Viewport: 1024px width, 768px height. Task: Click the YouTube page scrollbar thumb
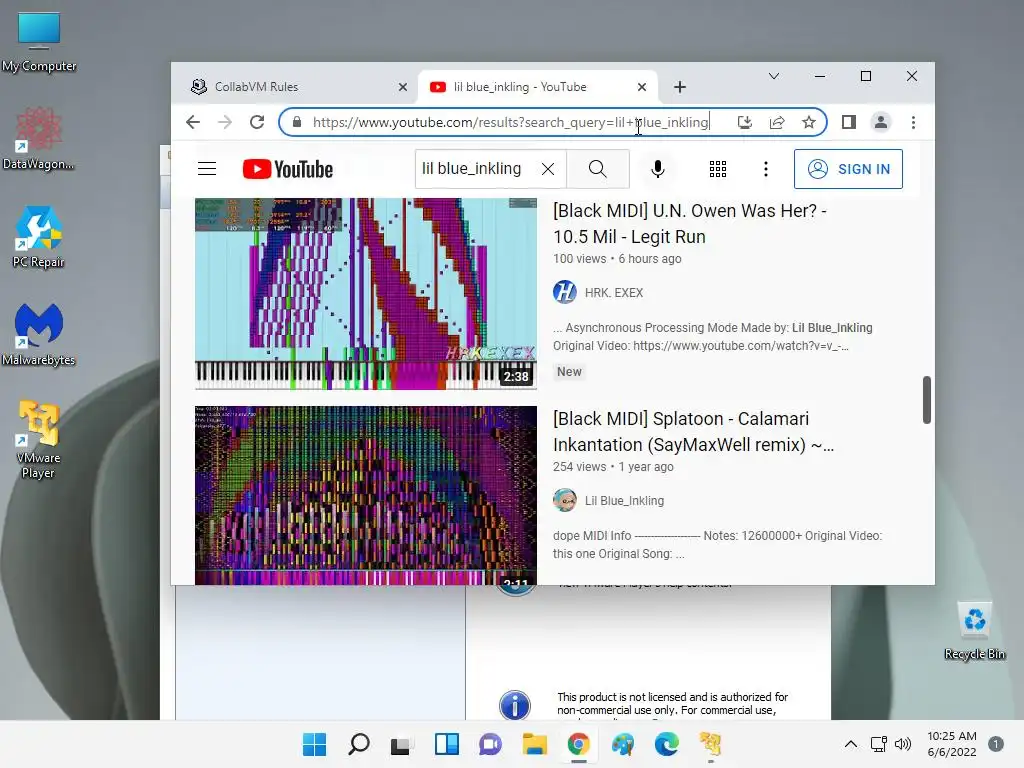pyautogui.click(x=926, y=400)
